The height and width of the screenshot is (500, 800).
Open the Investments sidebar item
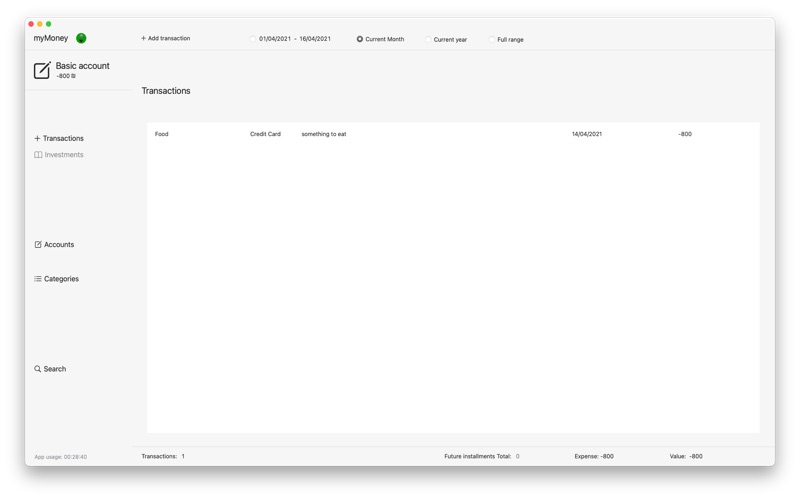pyautogui.click(x=59, y=155)
